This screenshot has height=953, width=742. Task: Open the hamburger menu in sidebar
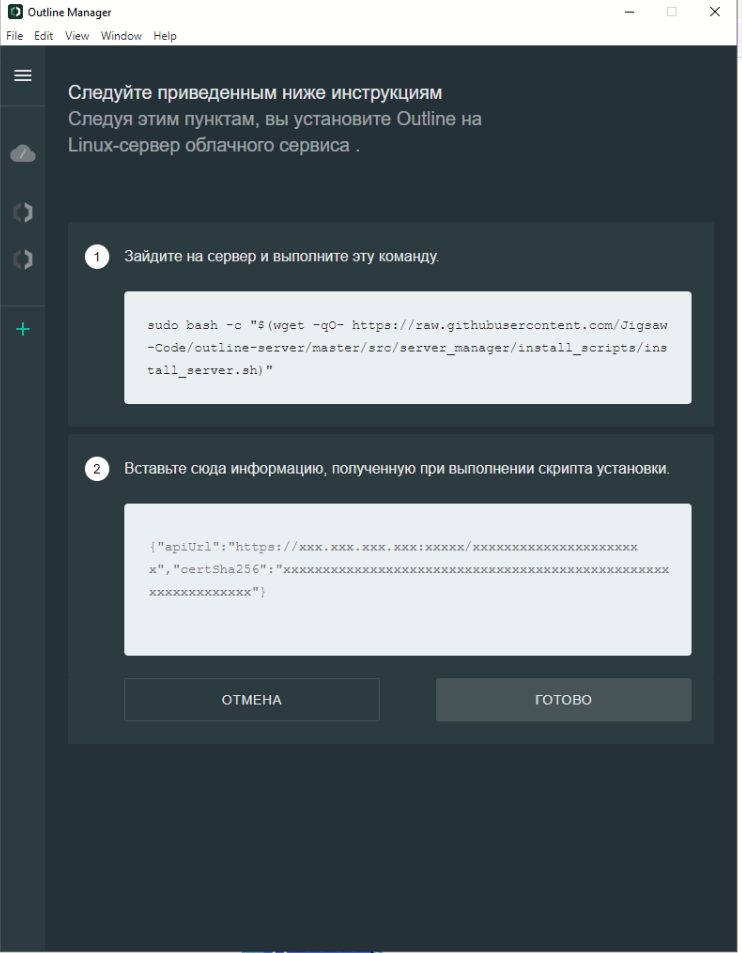23,75
